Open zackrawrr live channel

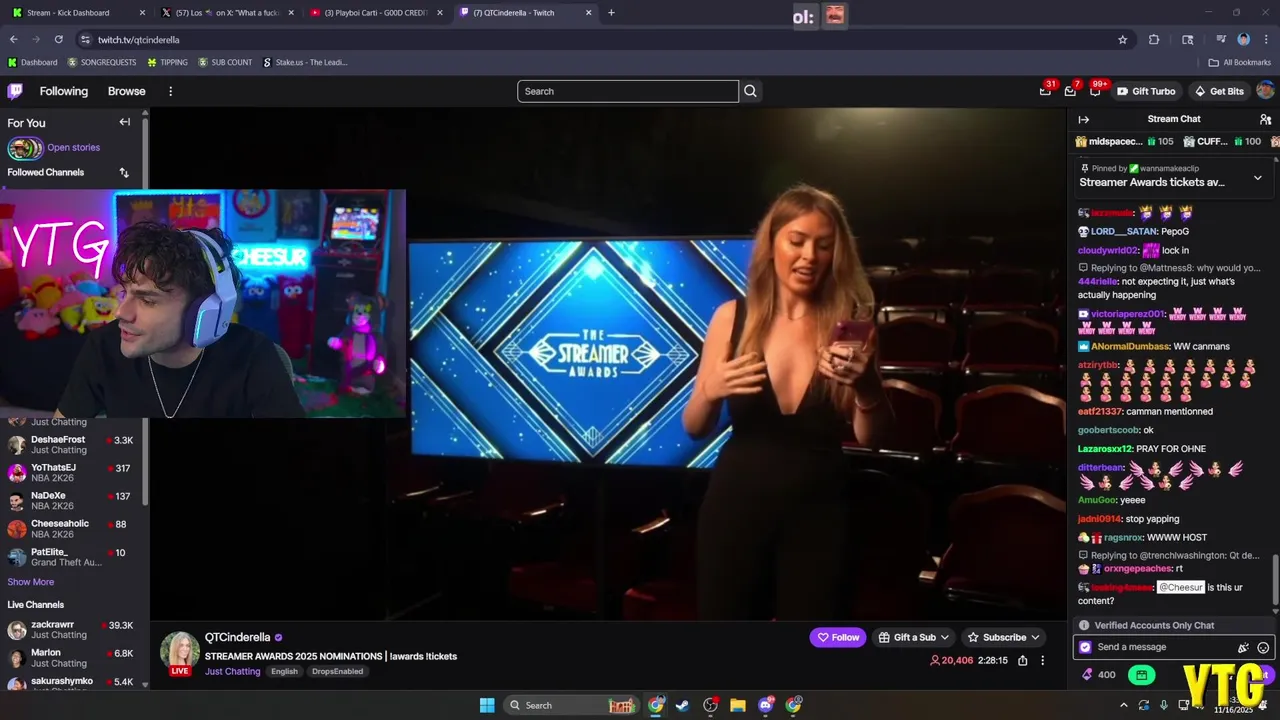[74, 630]
